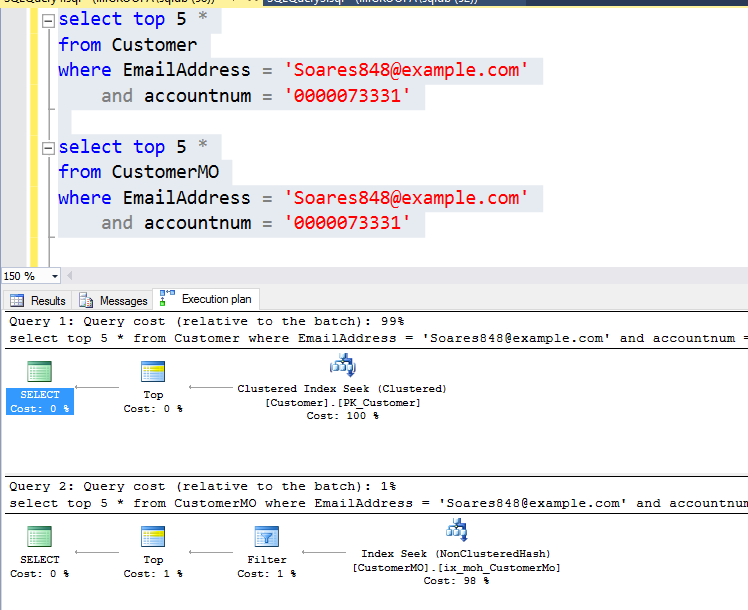Click the Top operator icon in Query 2

click(x=153, y=537)
